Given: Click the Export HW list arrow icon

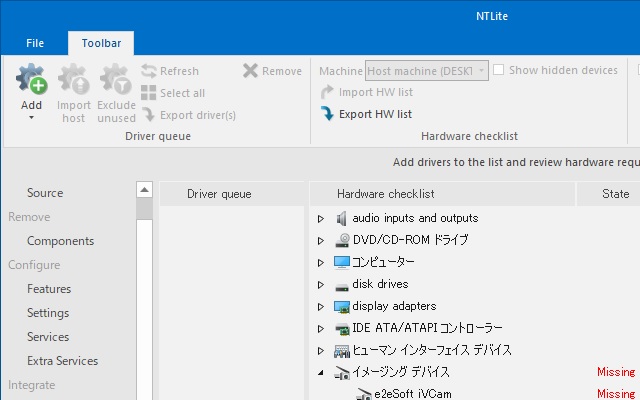Looking at the screenshot, I should (327, 114).
